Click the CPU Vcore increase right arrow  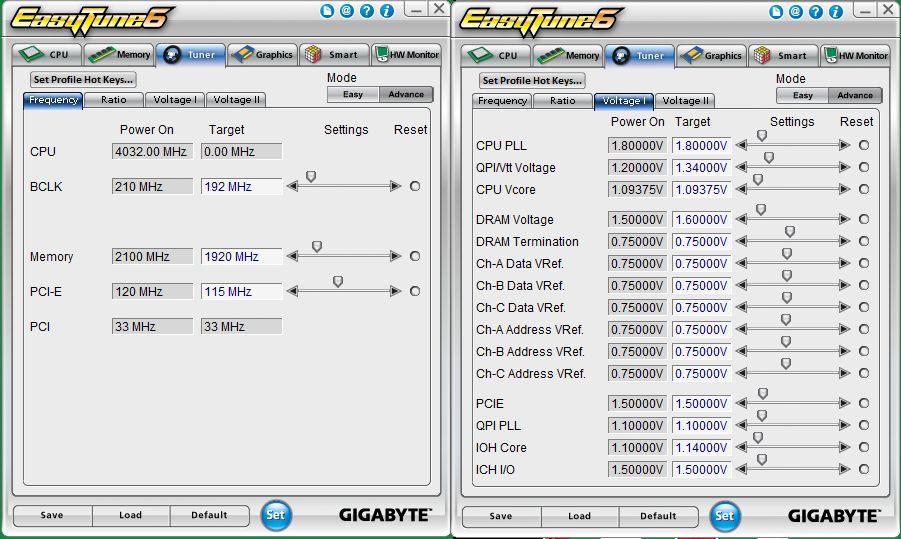[x=844, y=189]
